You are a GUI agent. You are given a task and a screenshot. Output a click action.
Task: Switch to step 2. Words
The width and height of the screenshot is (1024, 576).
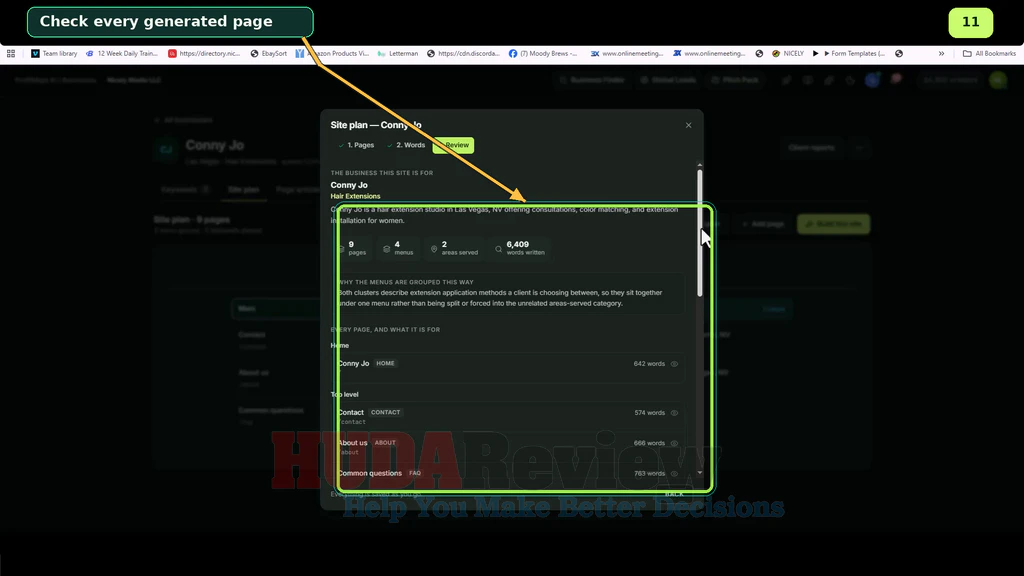[x=406, y=145]
